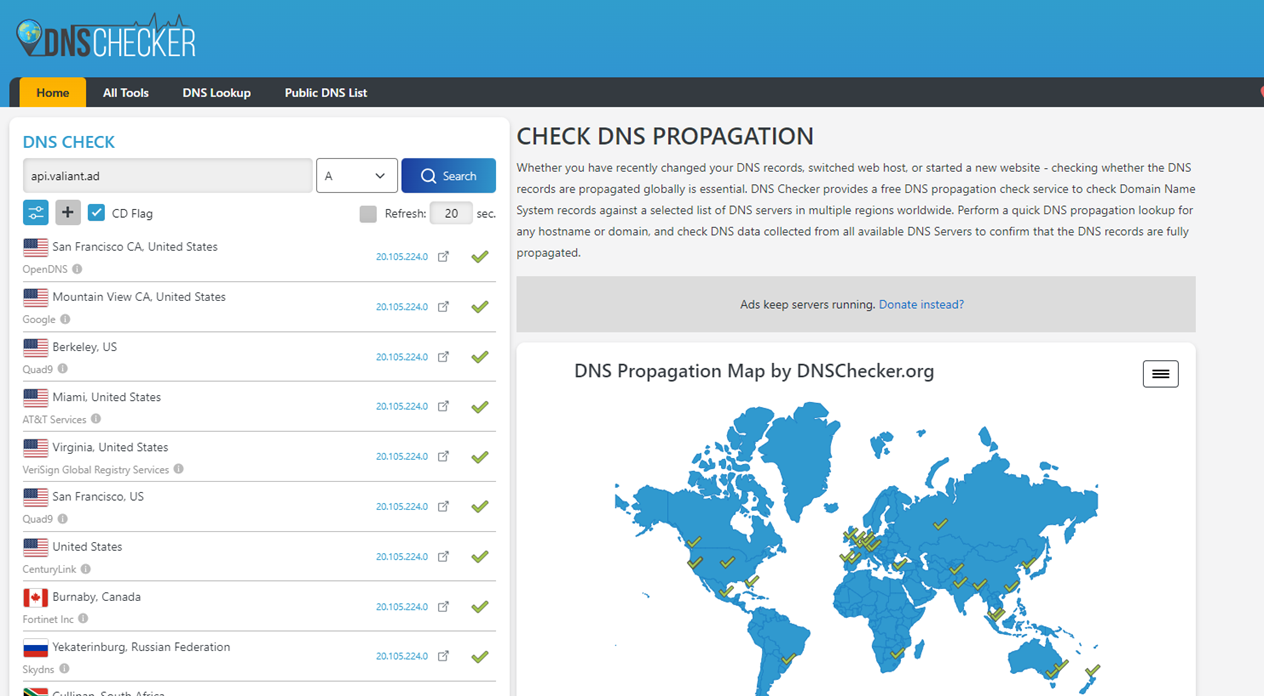This screenshot has height=697, width=1265.
Task: Click info icon next to Google
Action: (x=65, y=319)
